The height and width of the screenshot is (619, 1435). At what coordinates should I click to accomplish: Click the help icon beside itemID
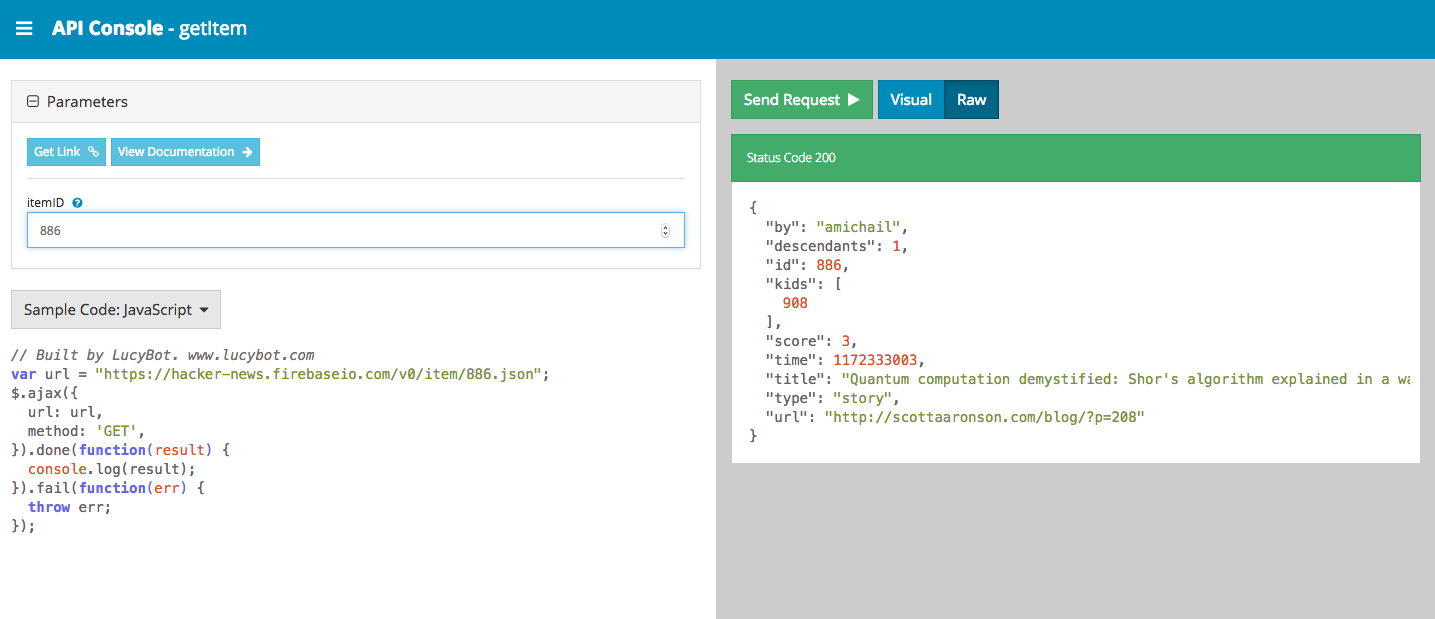coord(76,202)
